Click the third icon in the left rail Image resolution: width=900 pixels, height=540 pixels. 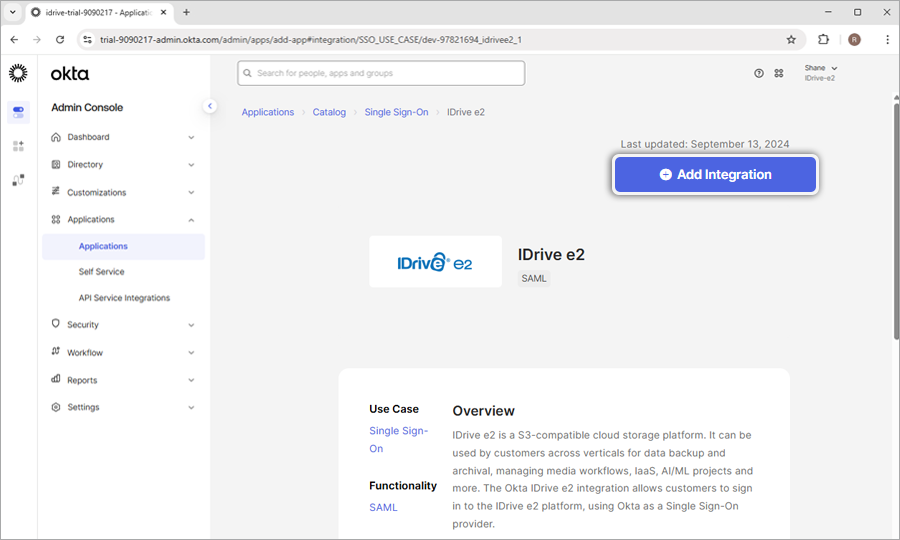(18, 180)
